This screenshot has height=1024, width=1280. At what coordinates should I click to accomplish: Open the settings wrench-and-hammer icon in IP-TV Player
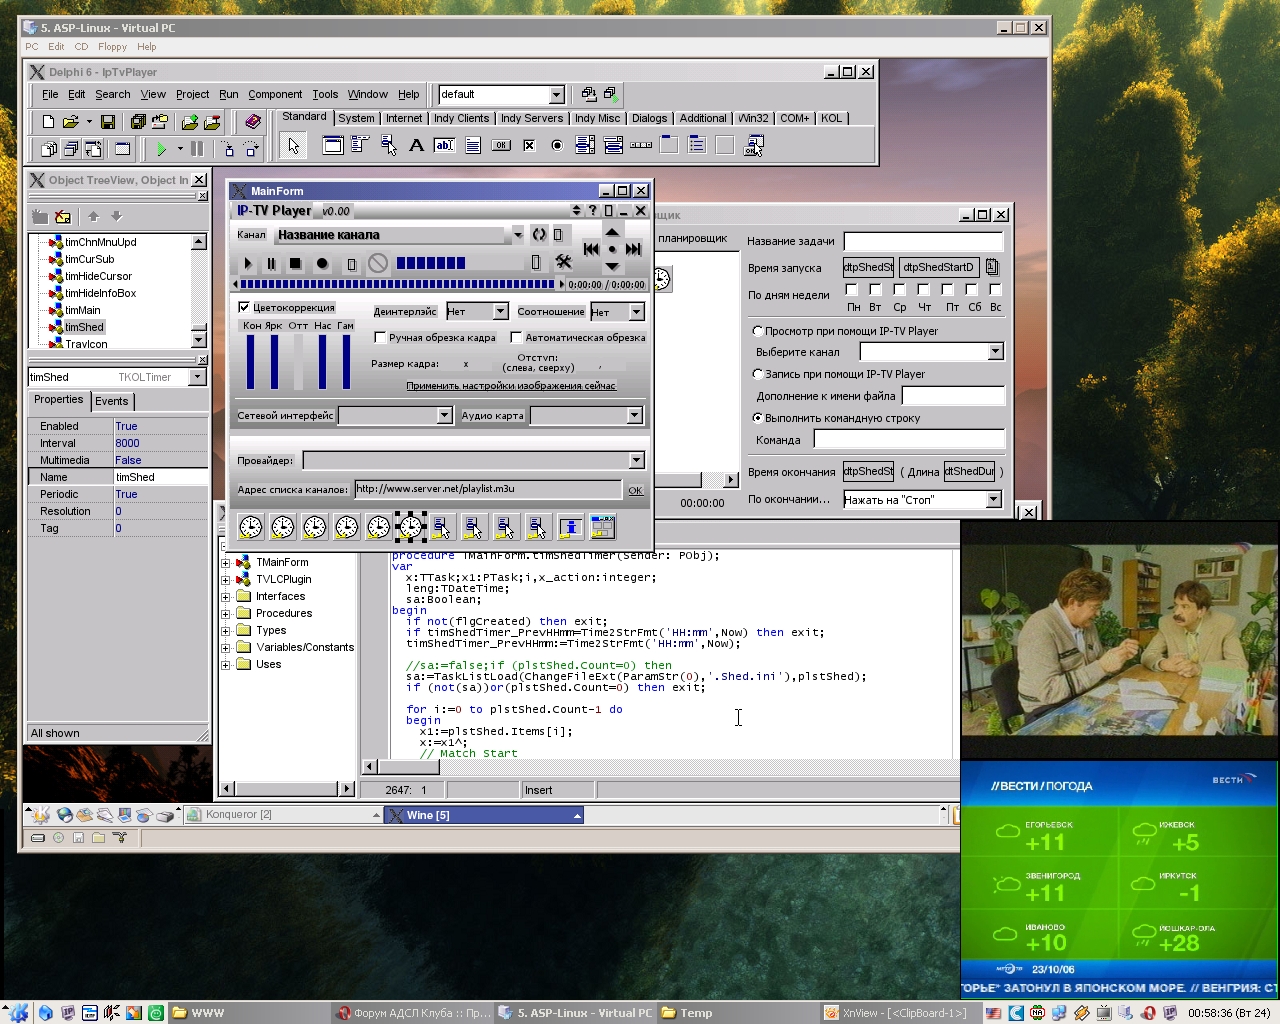(564, 262)
